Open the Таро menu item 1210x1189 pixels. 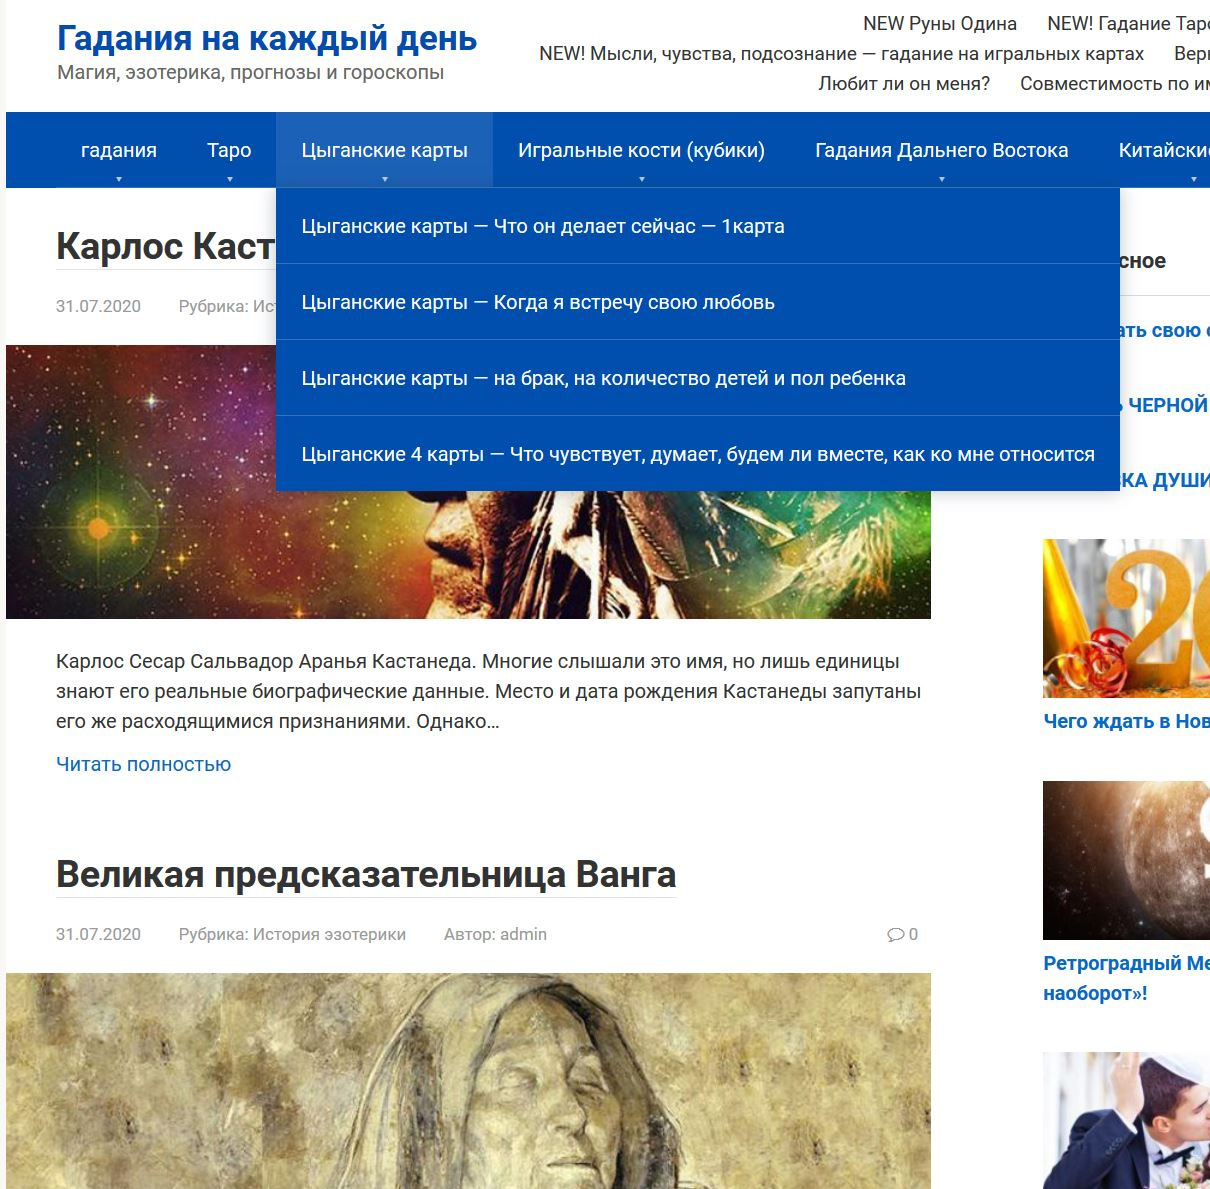pyautogui.click(x=229, y=150)
